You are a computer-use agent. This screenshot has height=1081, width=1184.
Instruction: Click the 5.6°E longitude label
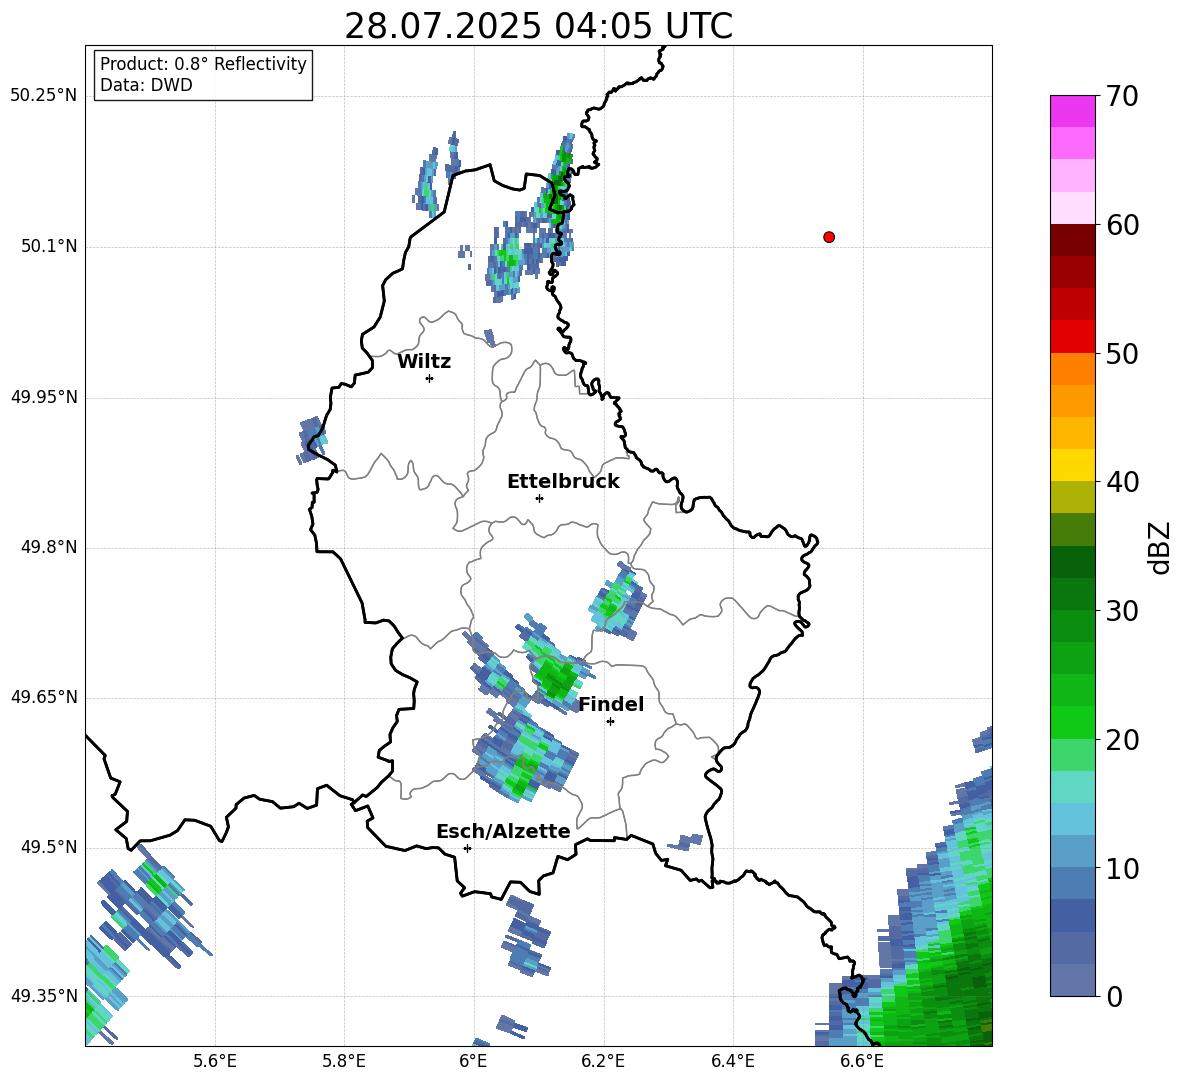pos(215,1061)
